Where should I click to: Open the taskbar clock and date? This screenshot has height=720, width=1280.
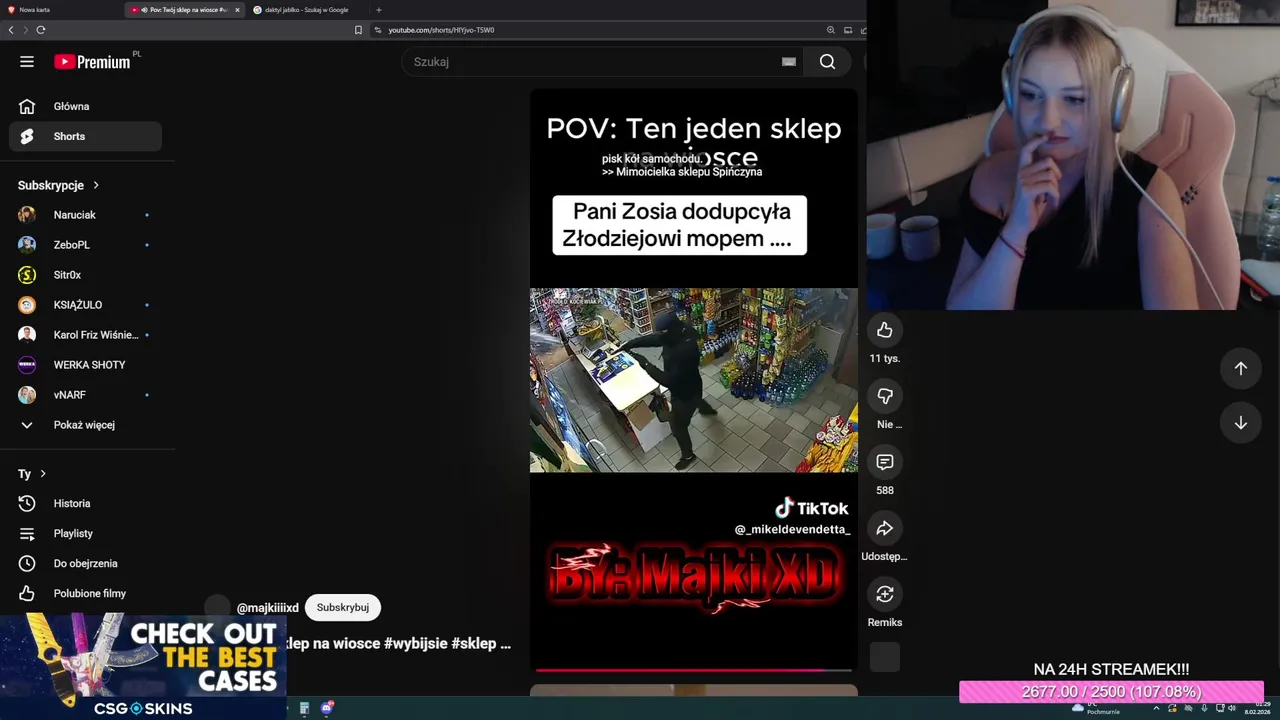(x=1257, y=708)
